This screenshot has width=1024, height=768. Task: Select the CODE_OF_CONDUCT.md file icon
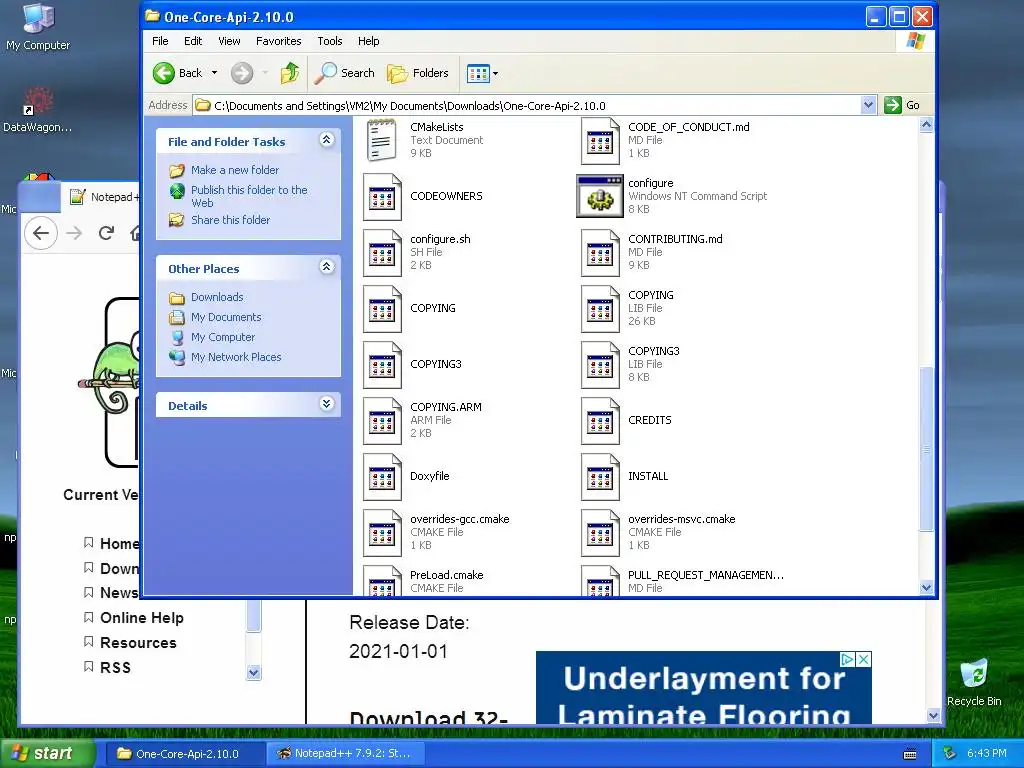point(600,140)
